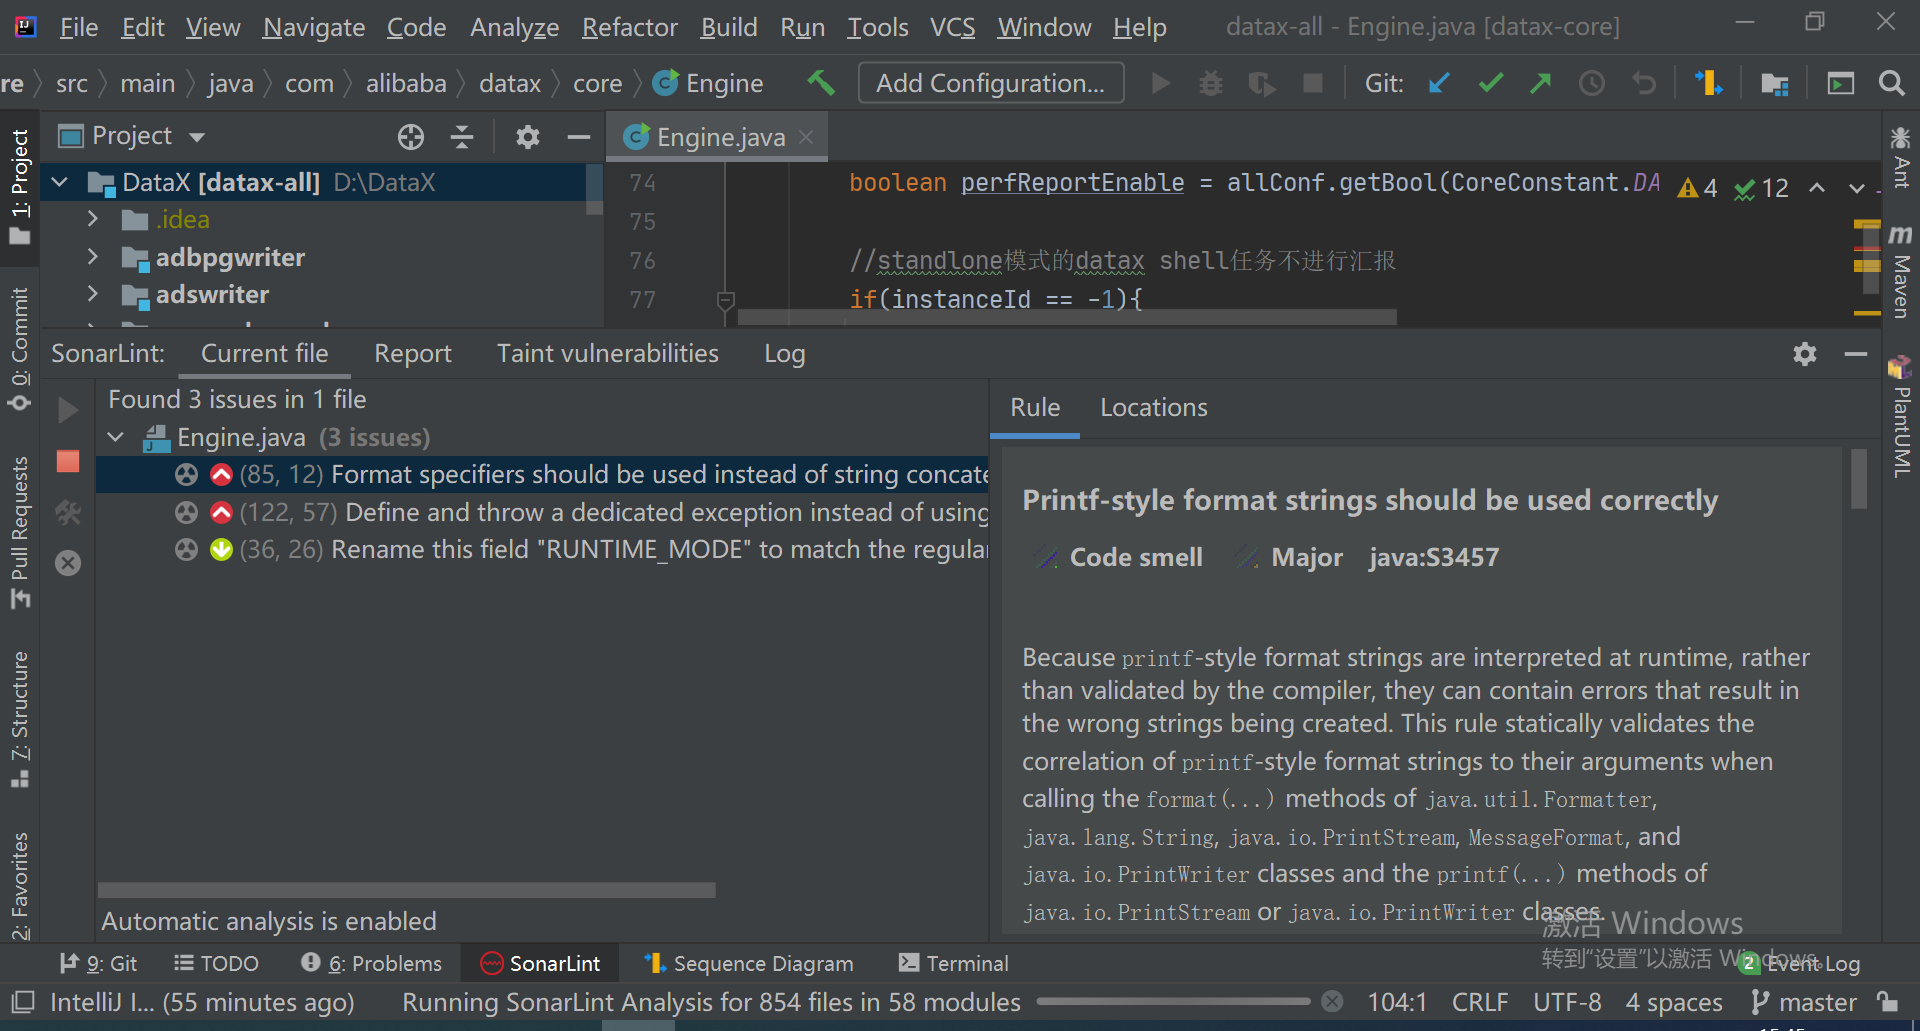Toggle the Terminal tool window
Screen dimensions: 1920x1031
pos(952,963)
